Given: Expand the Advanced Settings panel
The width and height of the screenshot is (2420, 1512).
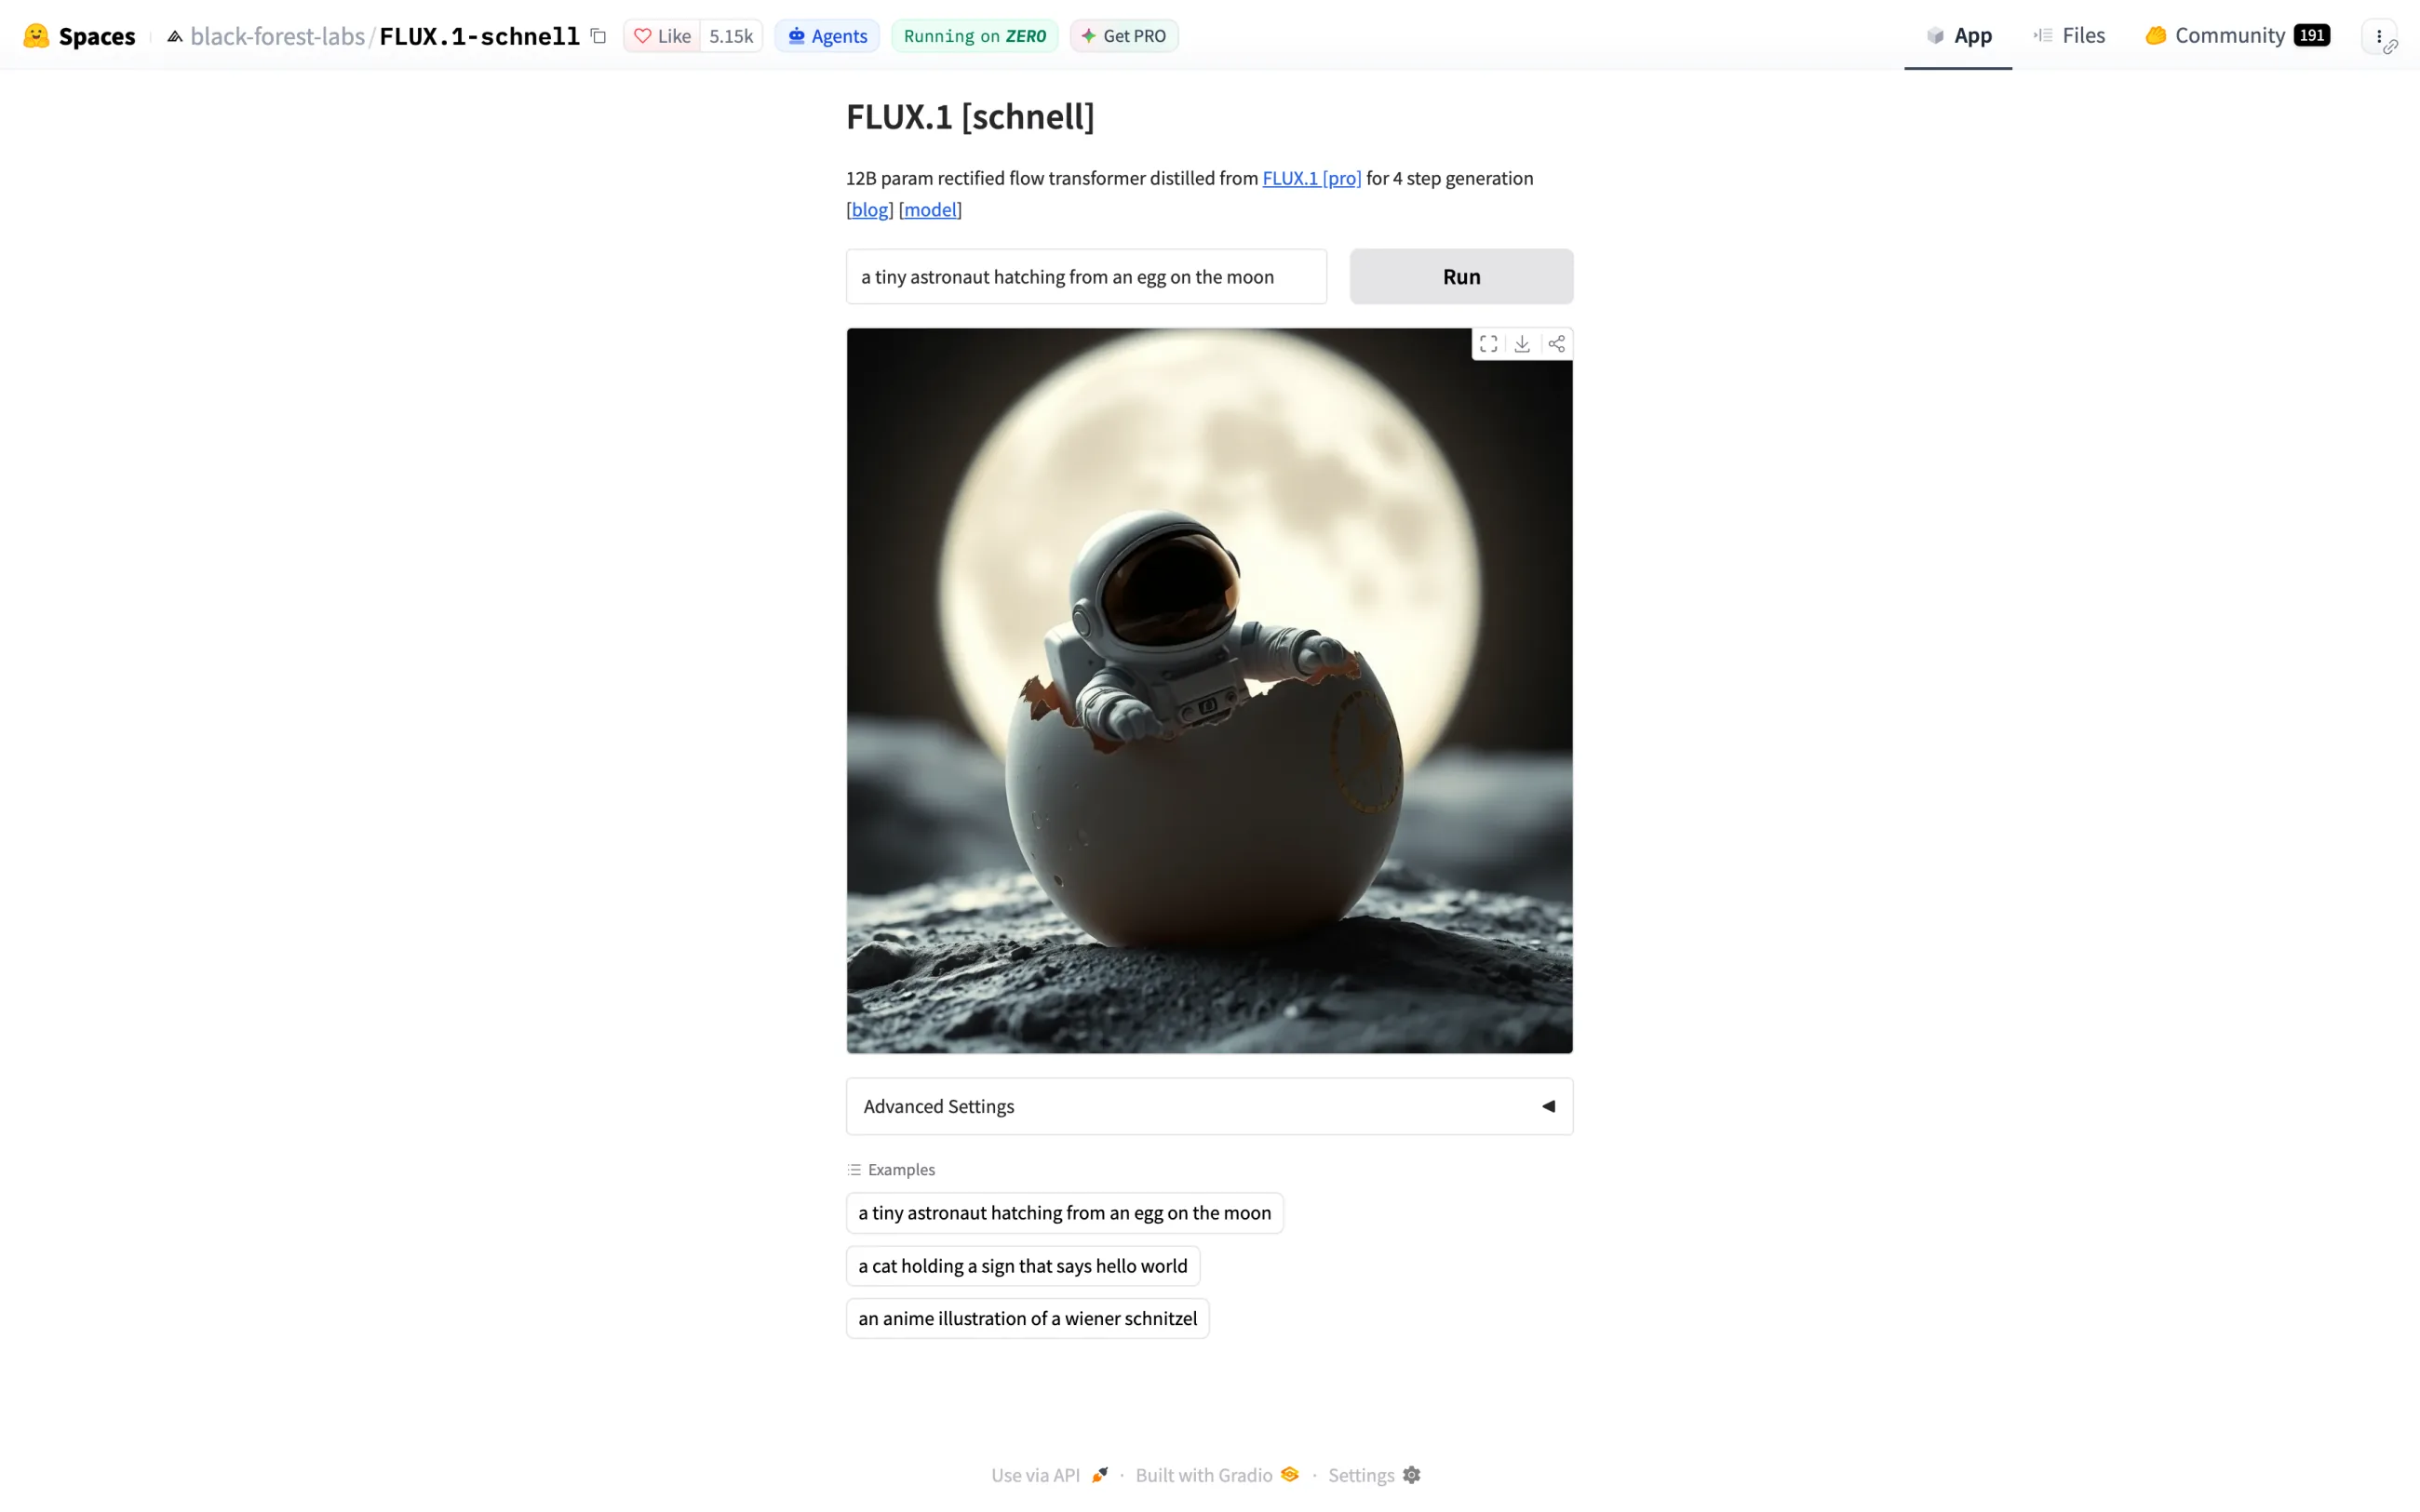Looking at the screenshot, I should [x=1209, y=1106].
